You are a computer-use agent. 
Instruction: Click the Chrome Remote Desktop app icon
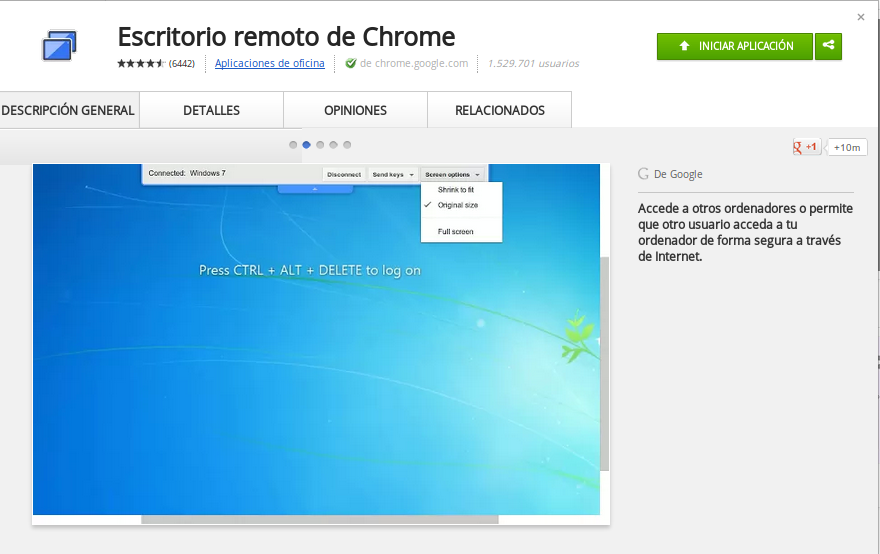pyautogui.click(x=59, y=45)
